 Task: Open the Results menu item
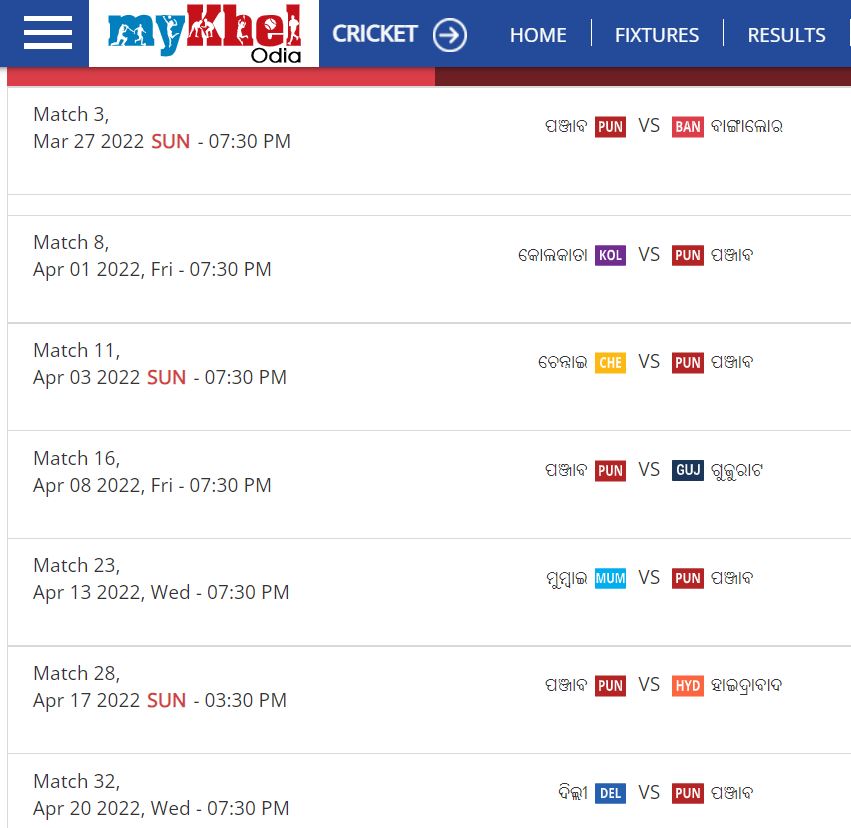(x=786, y=35)
